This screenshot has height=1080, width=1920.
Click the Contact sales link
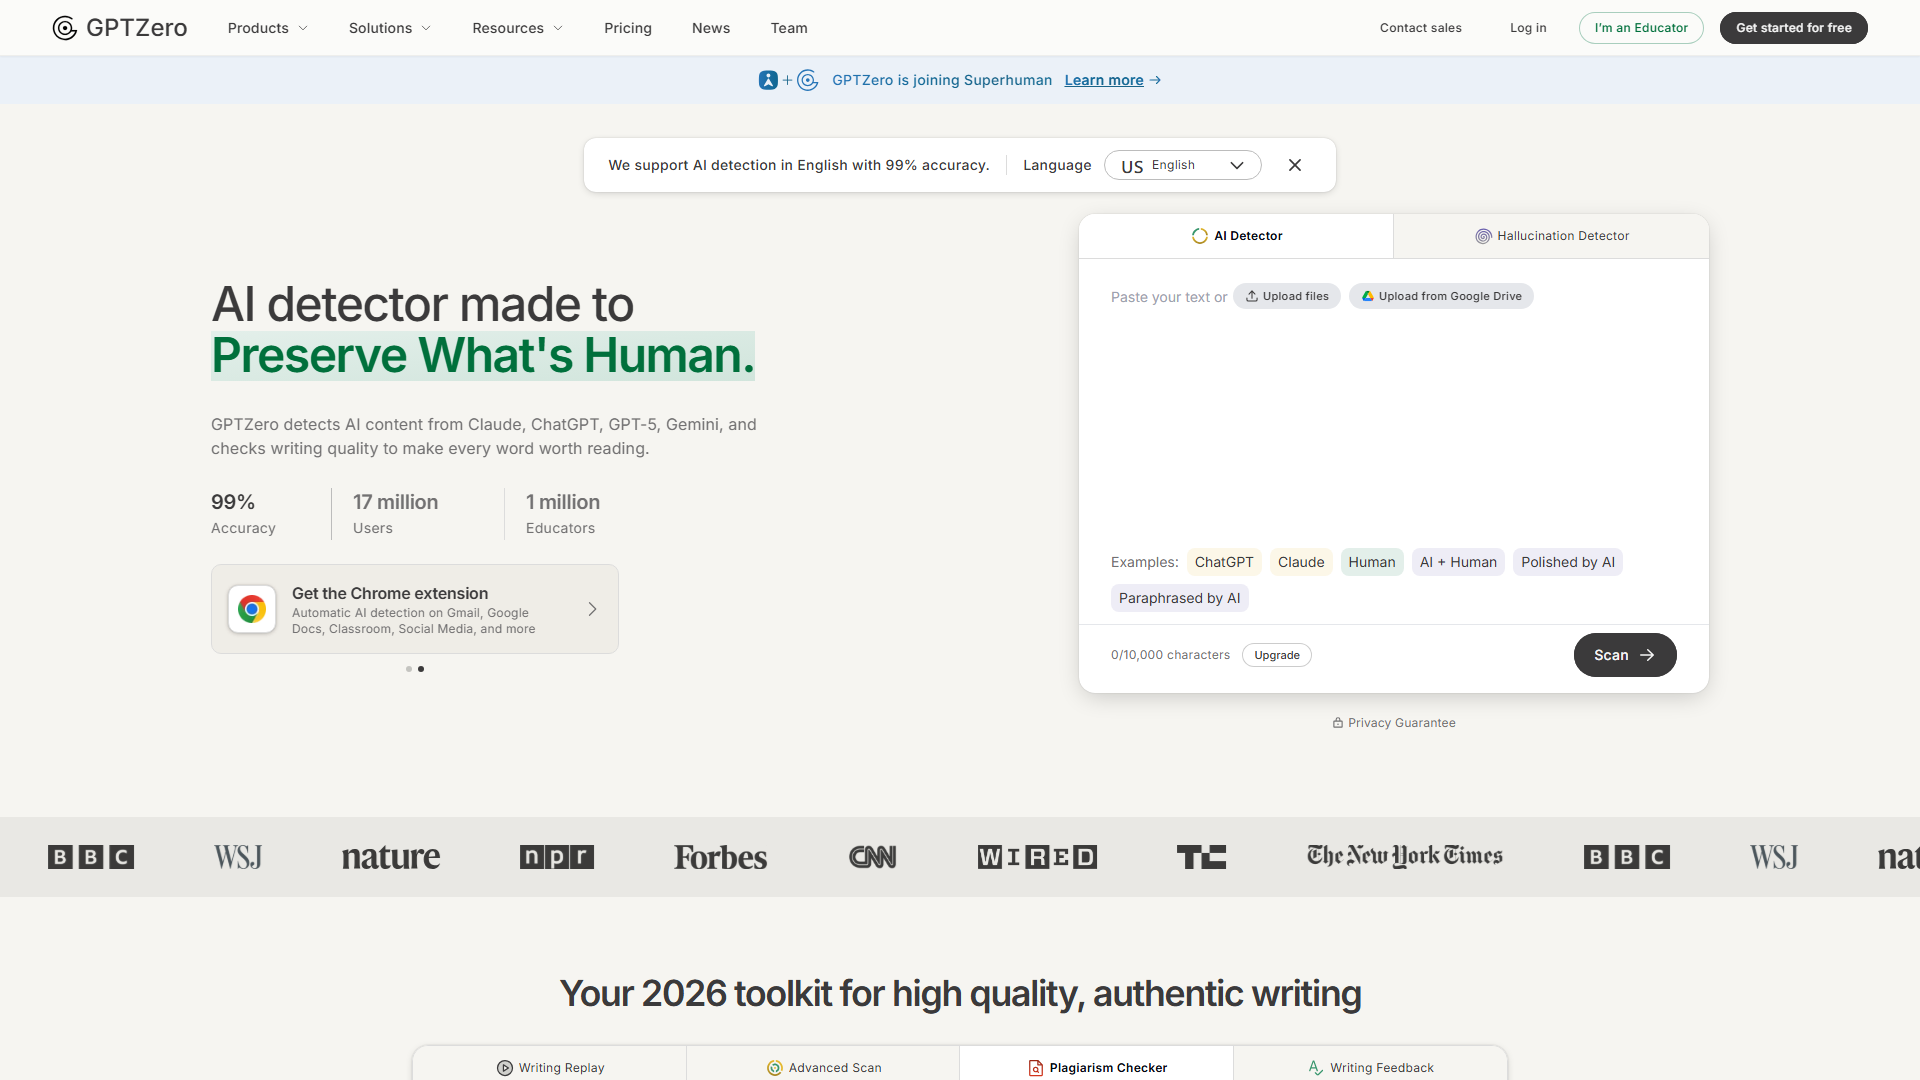1421,28
